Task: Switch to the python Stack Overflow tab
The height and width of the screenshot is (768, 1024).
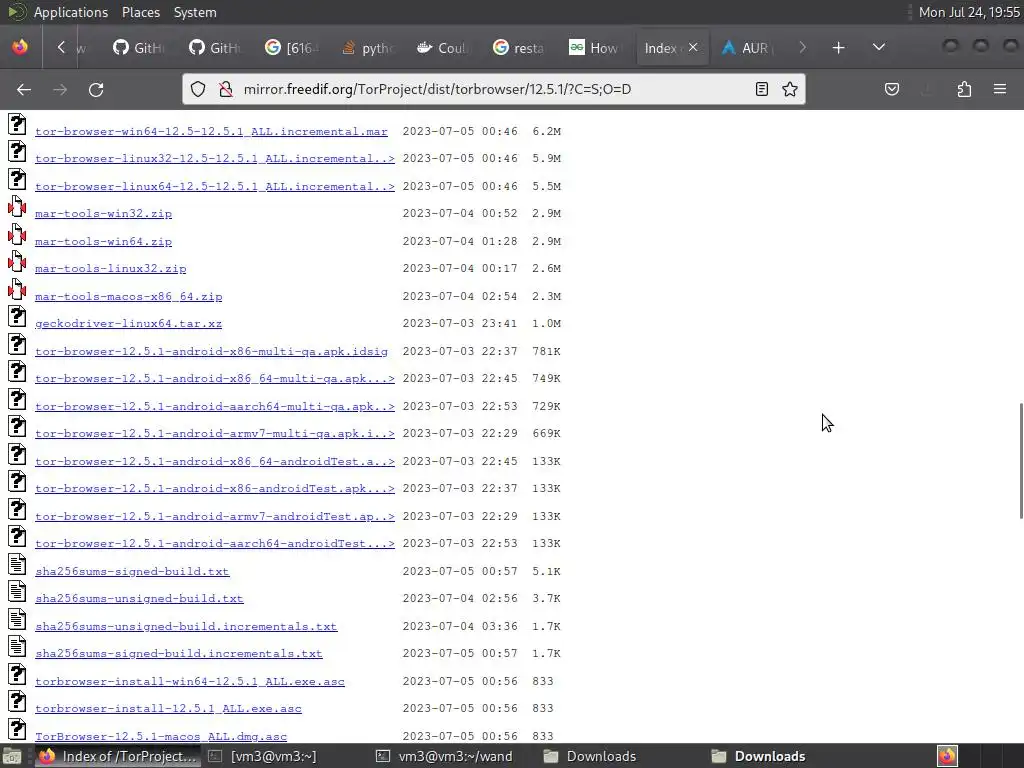Action: point(368,48)
